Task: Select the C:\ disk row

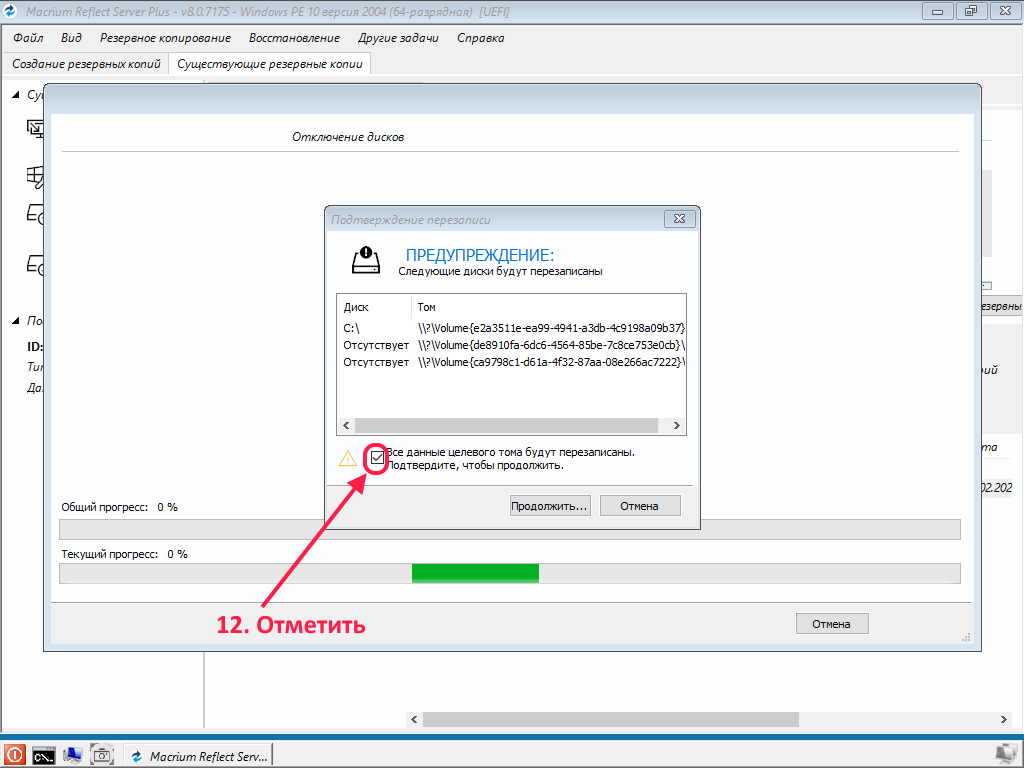Action: tap(511, 328)
